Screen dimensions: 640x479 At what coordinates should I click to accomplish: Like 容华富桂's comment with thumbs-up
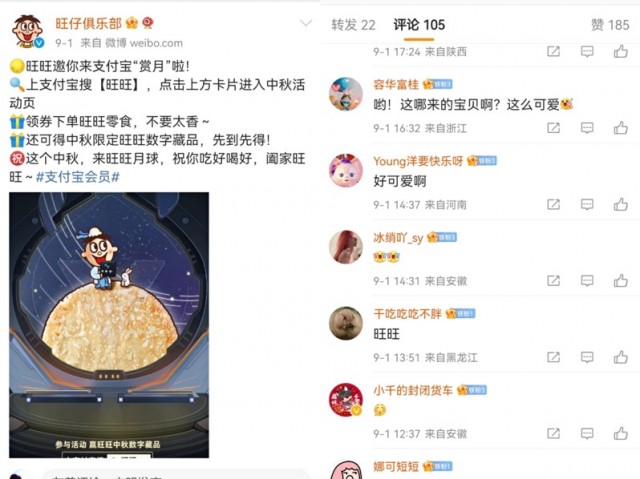620,128
